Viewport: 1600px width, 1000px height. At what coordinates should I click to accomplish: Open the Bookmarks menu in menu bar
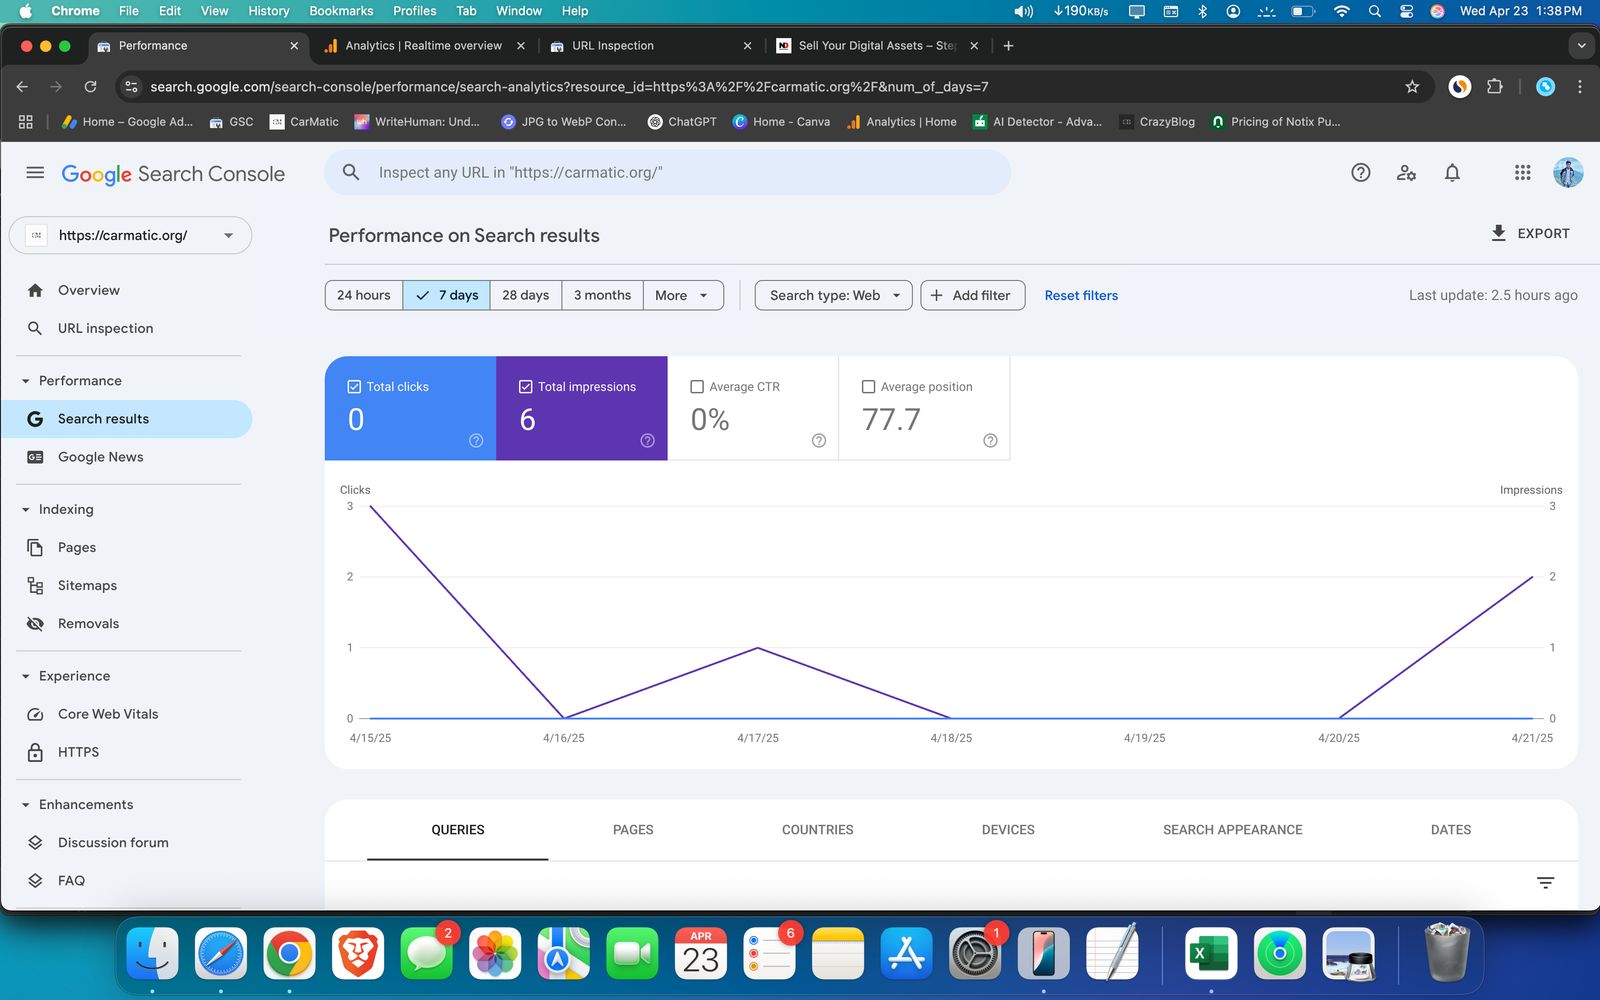[341, 11]
